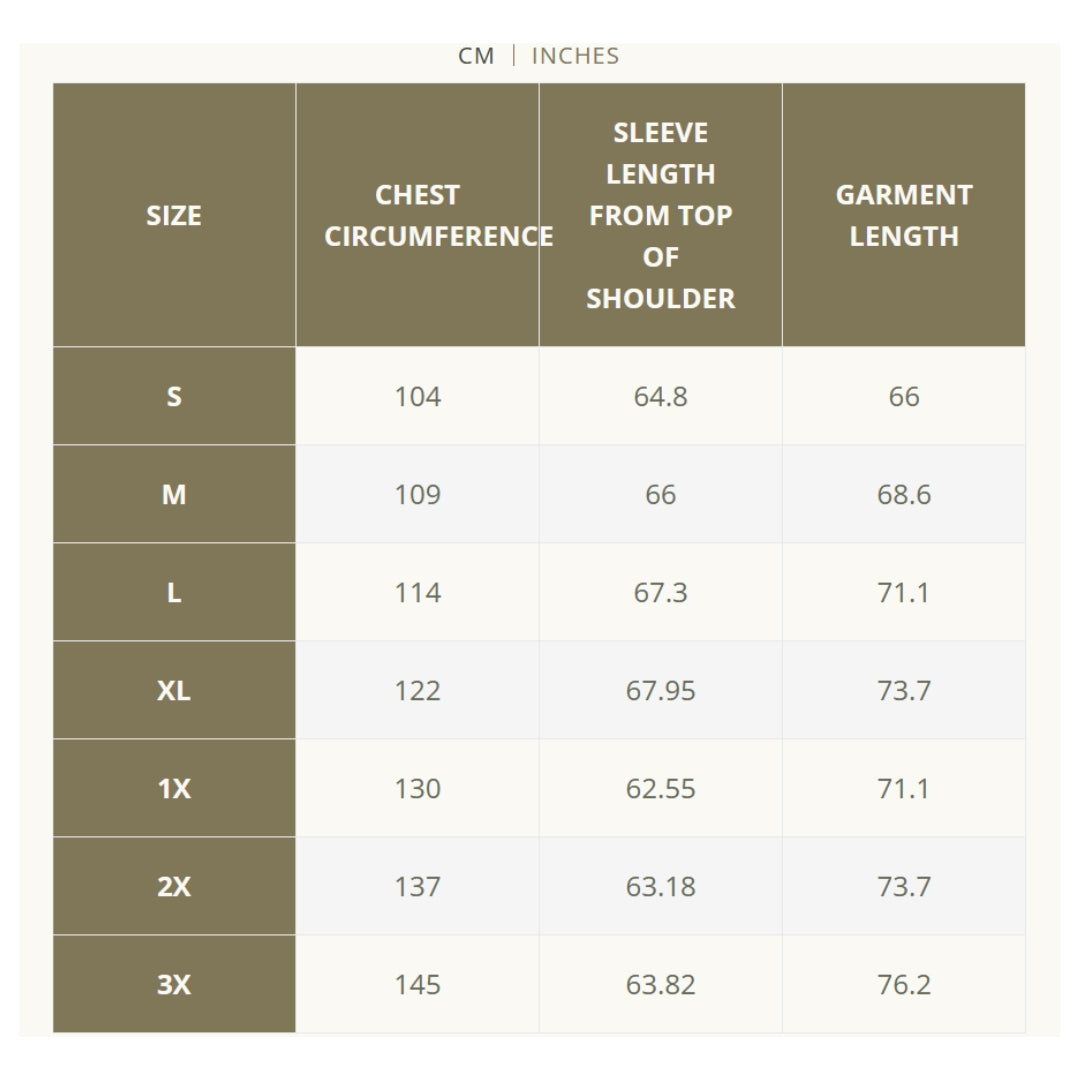Click sleeve value 67.95 for size XL

click(661, 689)
